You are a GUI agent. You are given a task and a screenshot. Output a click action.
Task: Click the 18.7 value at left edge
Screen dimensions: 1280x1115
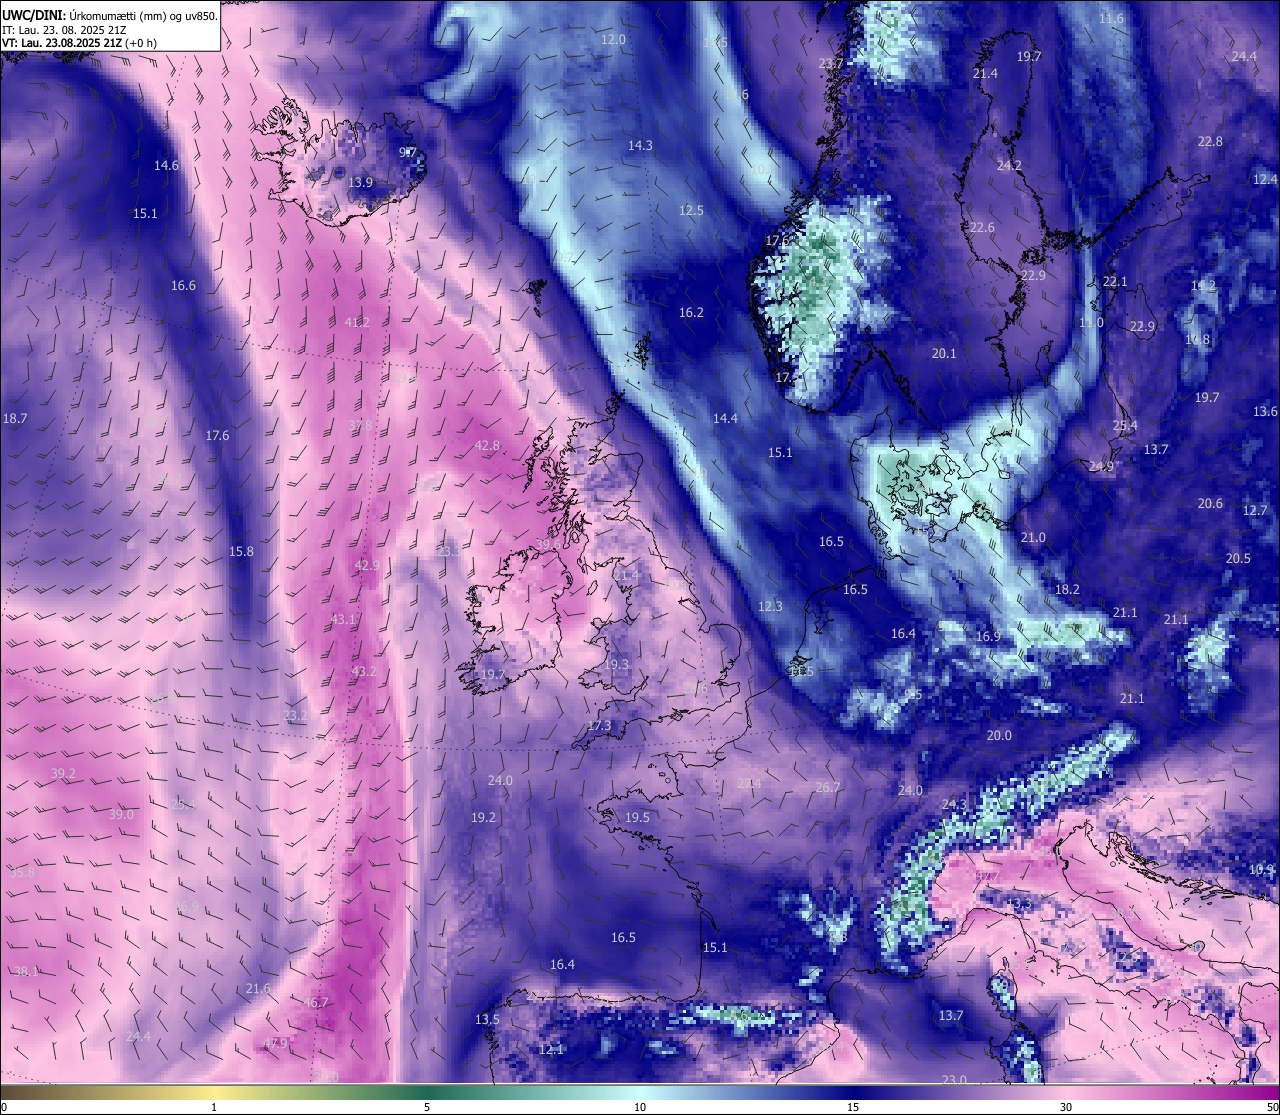tap(15, 418)
